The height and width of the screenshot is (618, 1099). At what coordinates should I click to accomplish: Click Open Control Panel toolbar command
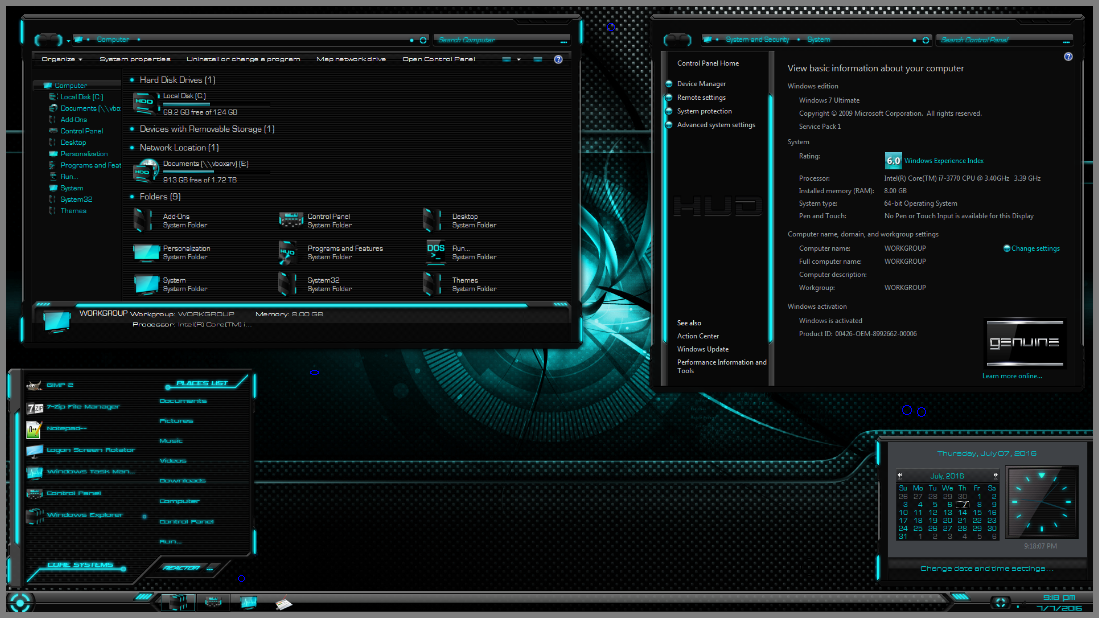pos(439,59)
